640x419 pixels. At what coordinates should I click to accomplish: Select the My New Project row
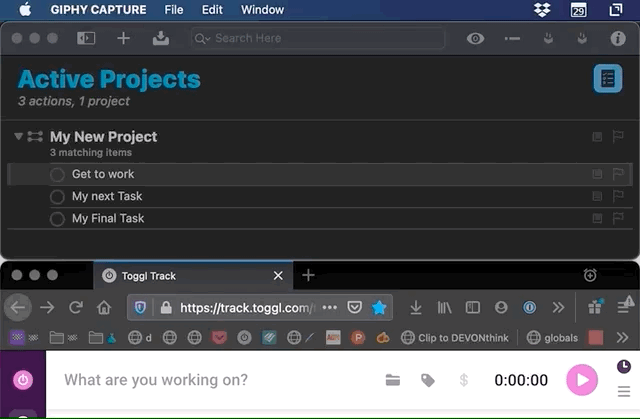(320, 143)
